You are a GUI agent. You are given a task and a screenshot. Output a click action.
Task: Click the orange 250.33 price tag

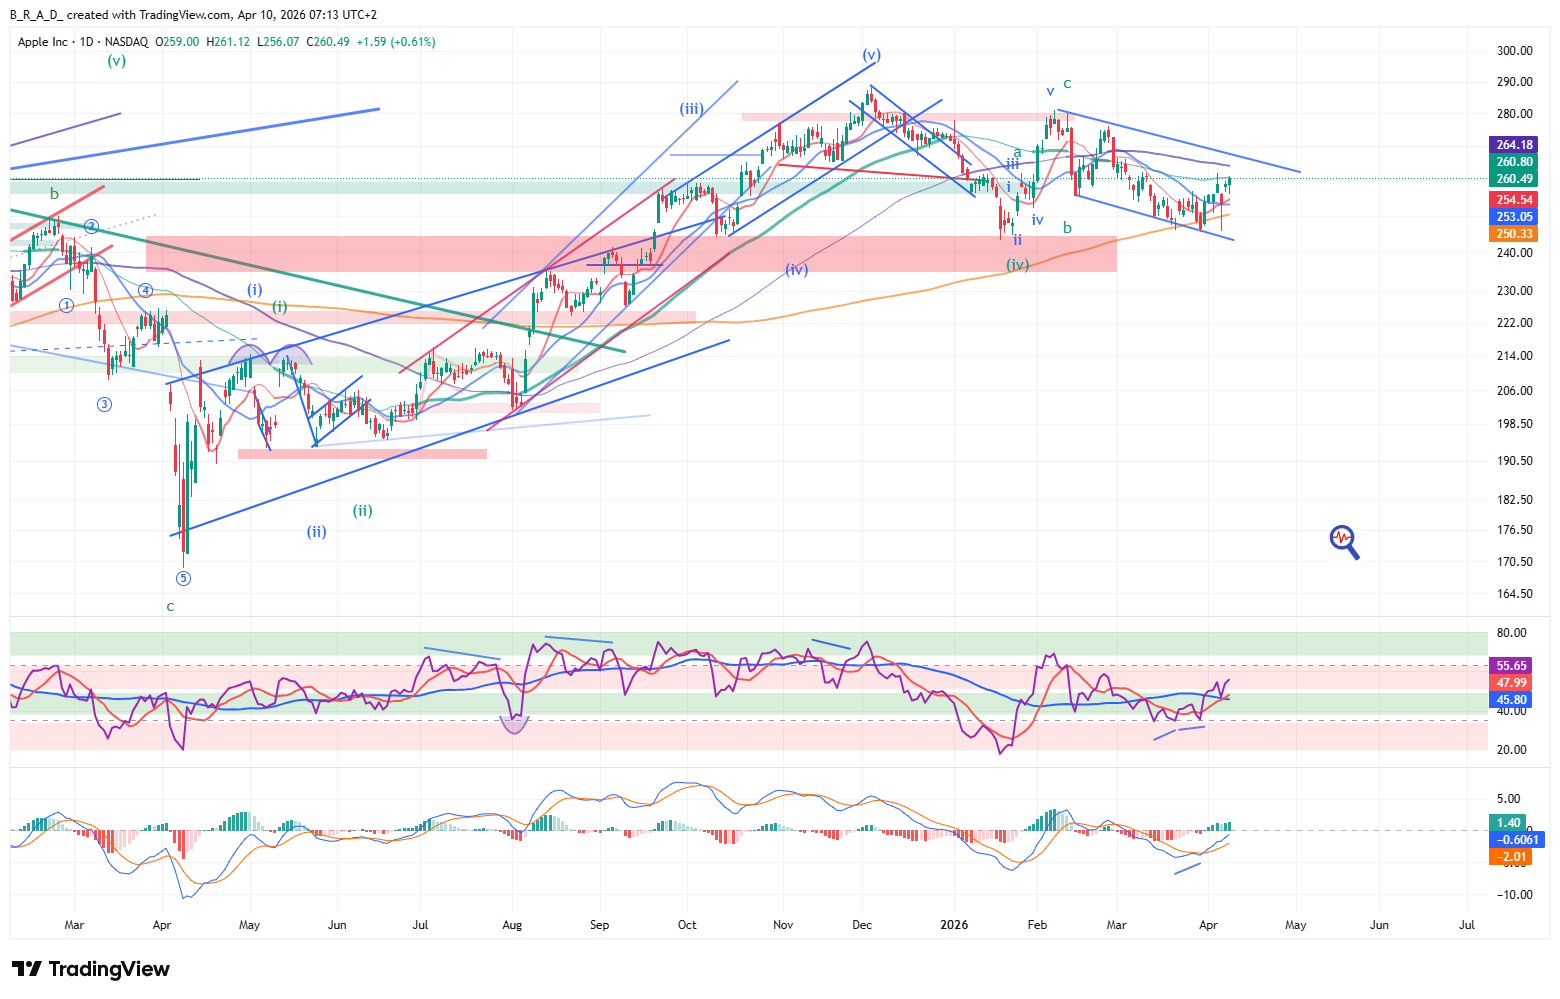point(1514,234)
